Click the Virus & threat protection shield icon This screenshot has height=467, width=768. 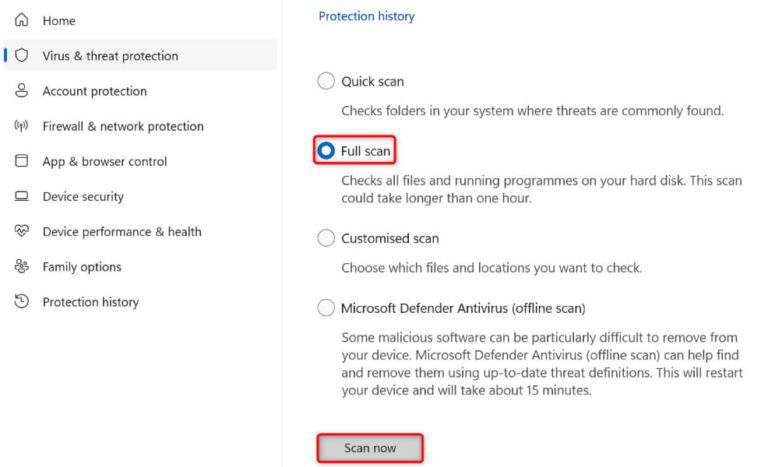tap(21, 56)
